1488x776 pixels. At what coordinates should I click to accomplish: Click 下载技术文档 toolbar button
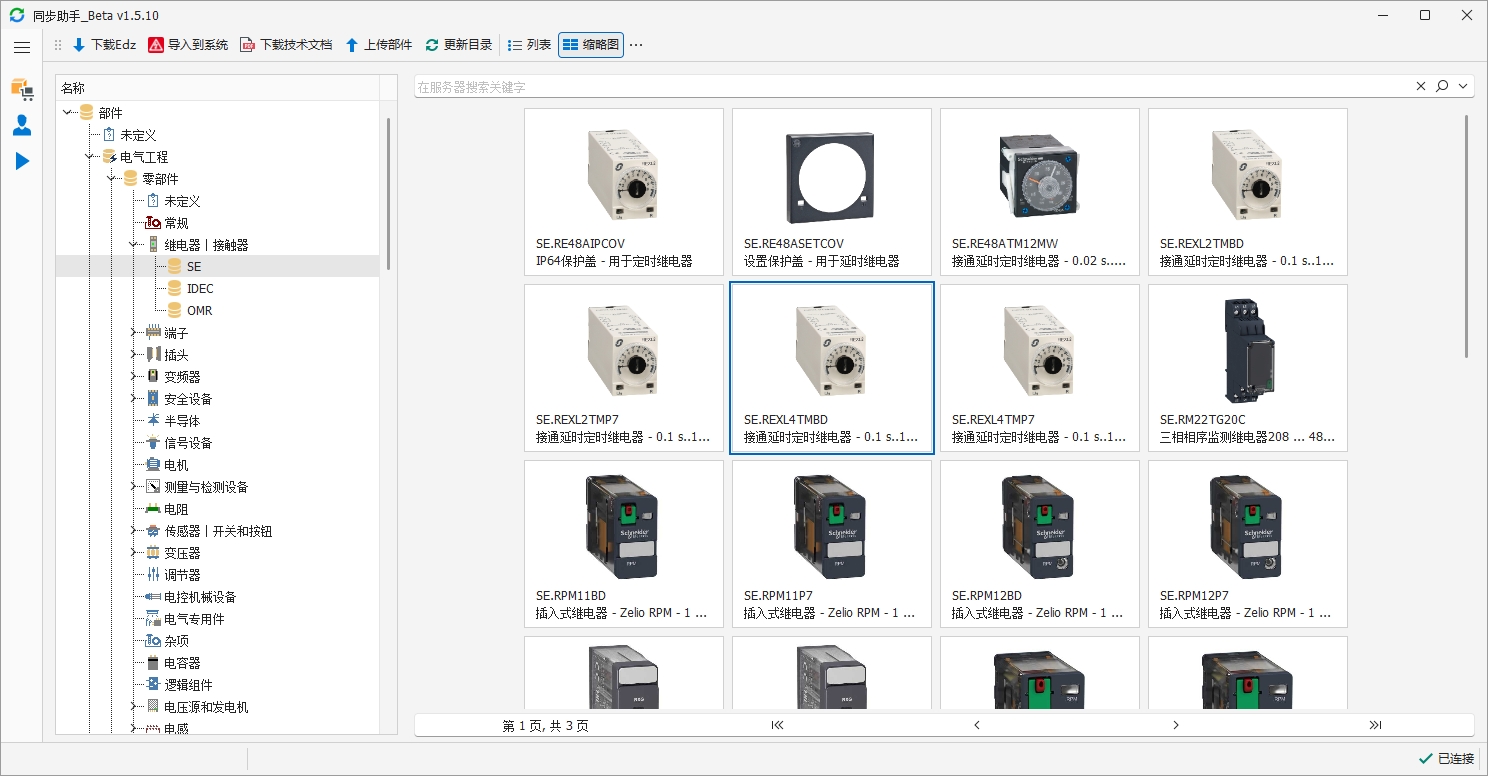coord(286,45)
